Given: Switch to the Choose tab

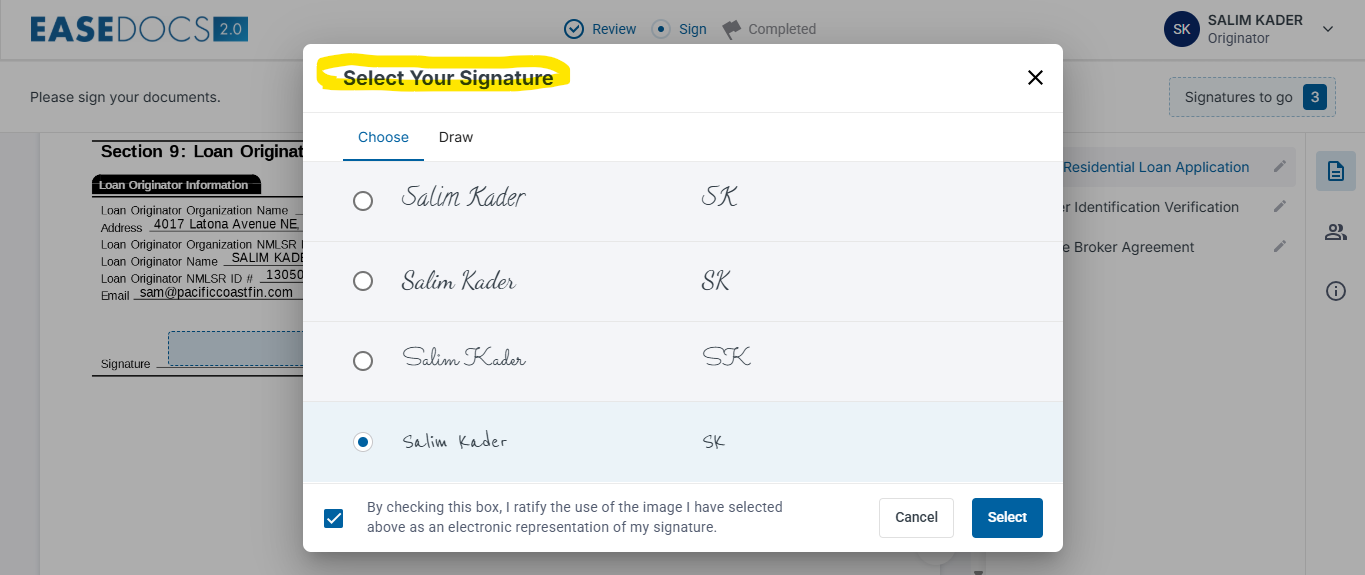Looking at the screenshot, I should [x=383, y=137].
